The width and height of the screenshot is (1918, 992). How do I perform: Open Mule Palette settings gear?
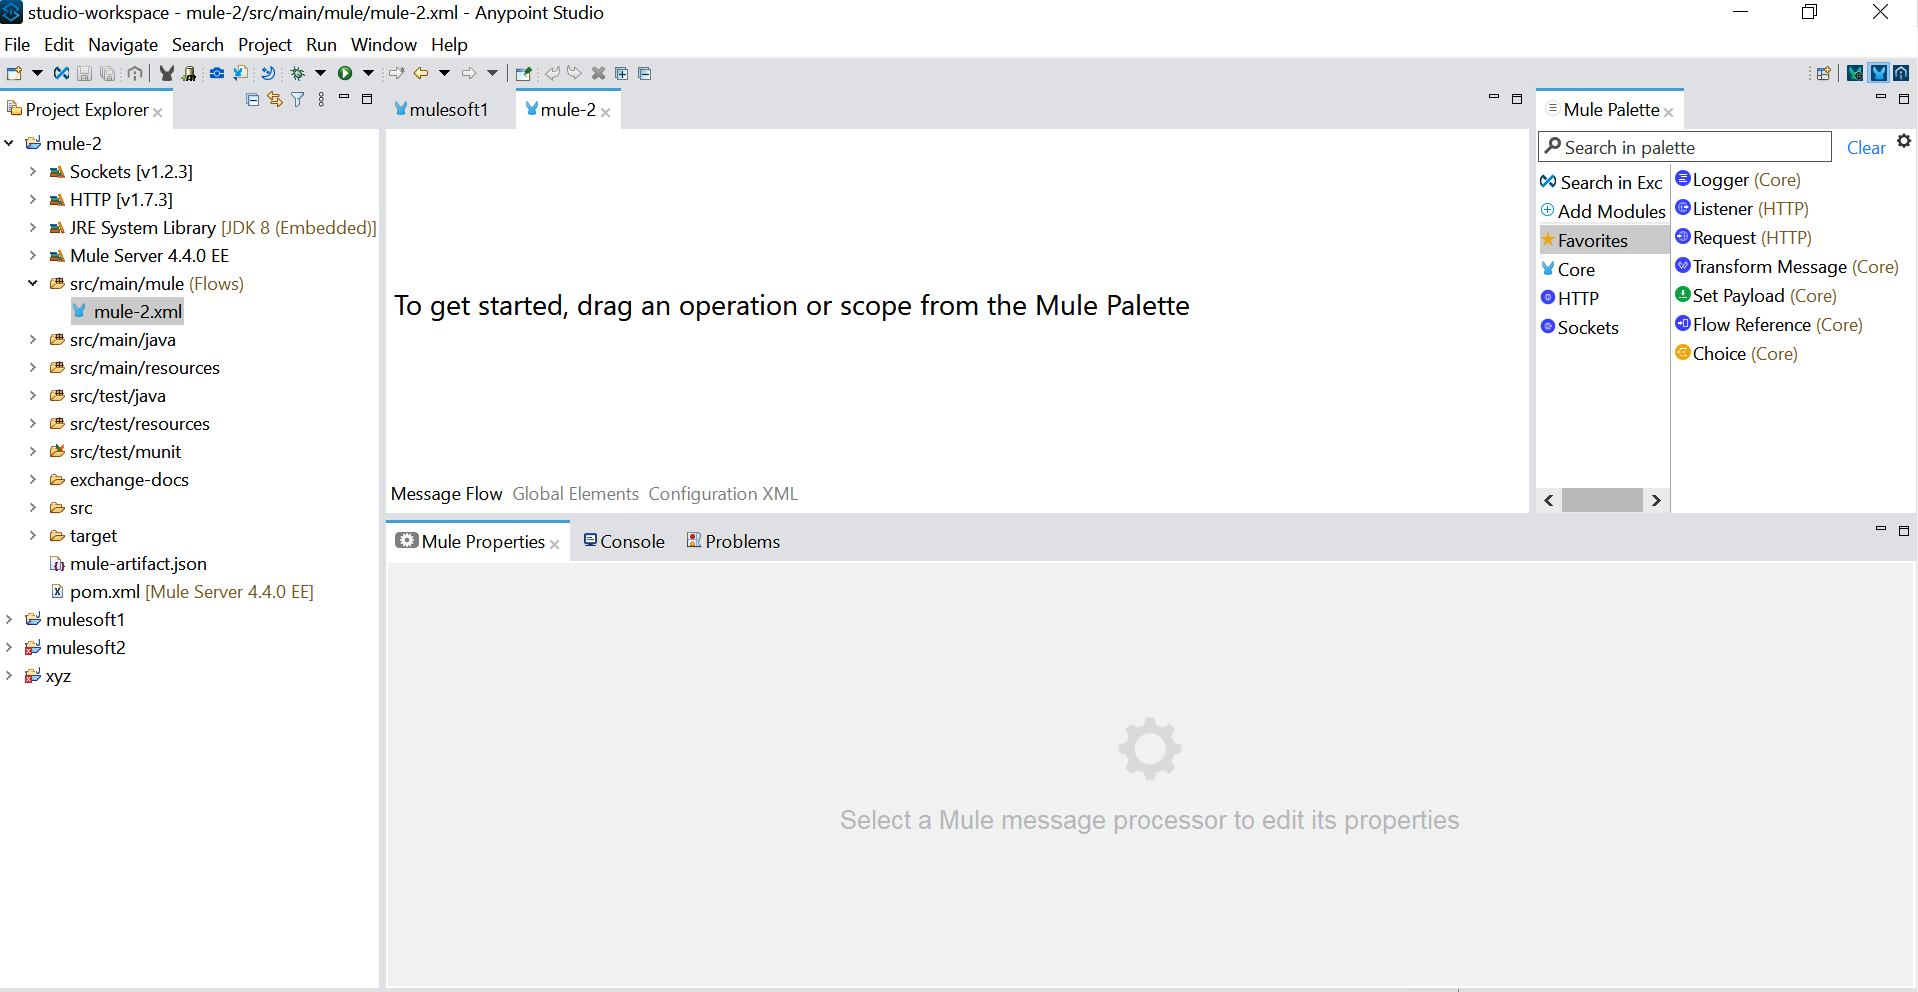point(1904,141)
